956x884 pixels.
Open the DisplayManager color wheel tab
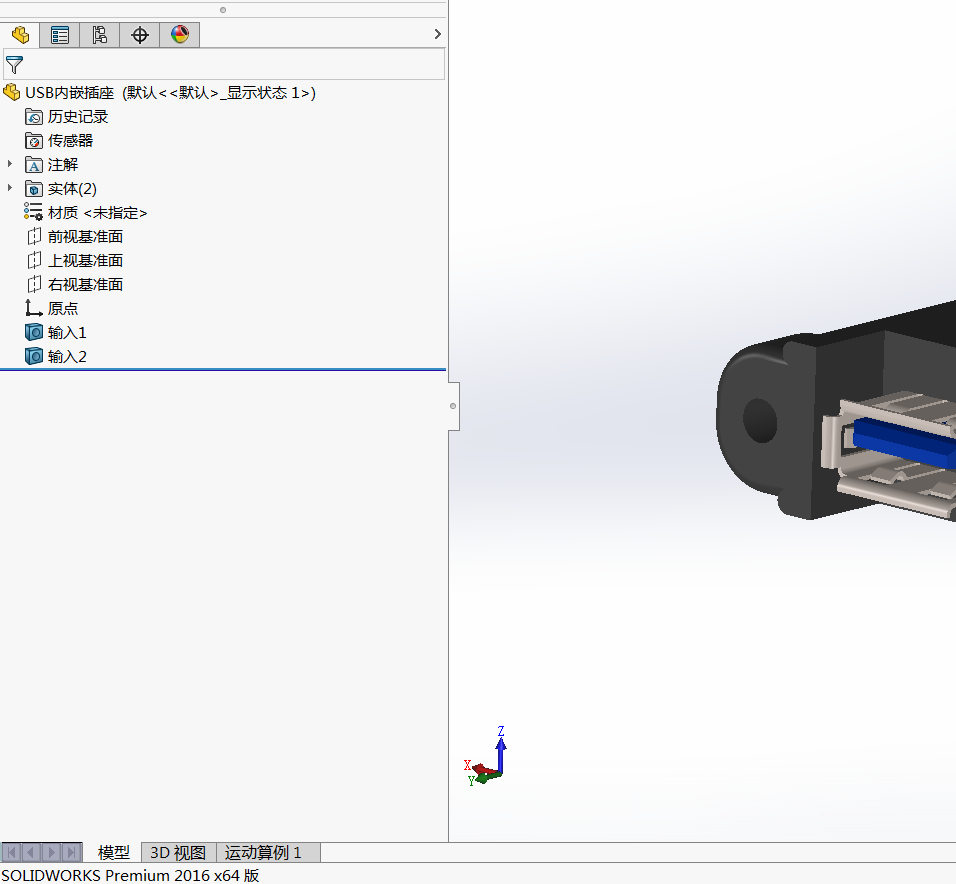click(x=180, y=35)
